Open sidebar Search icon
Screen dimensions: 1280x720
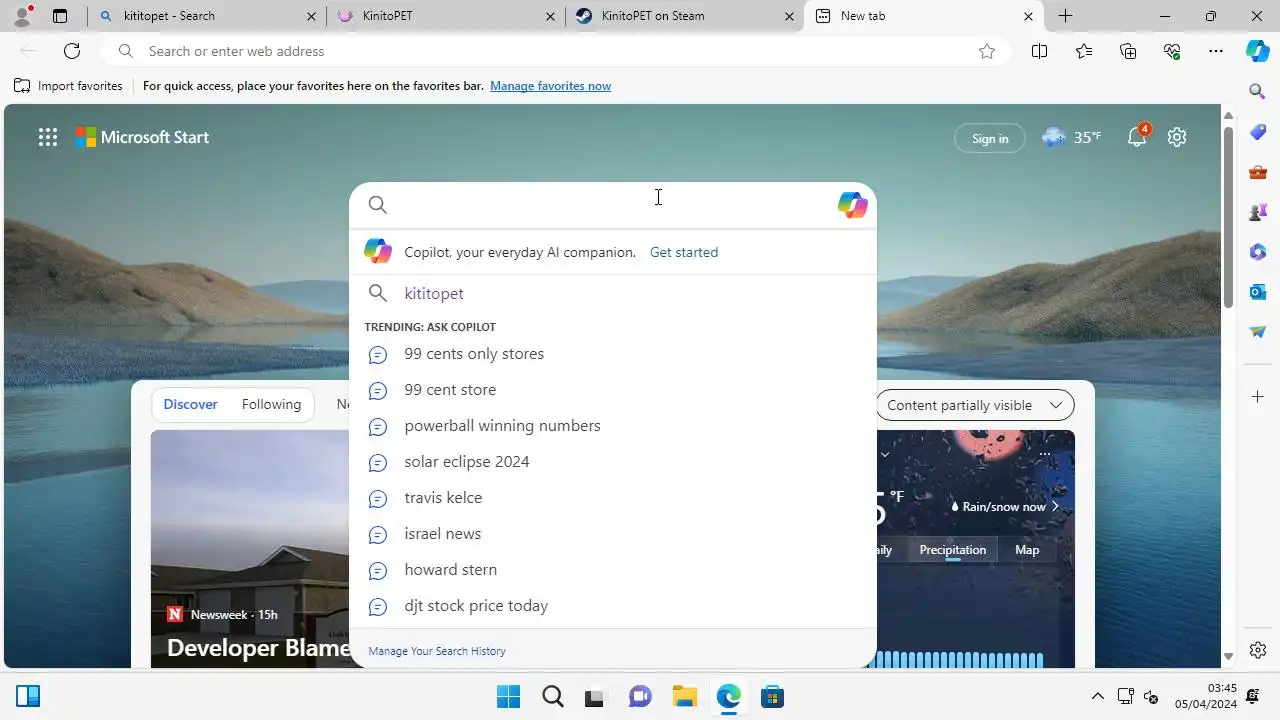pyautogui.click(x=1258, y=92)
